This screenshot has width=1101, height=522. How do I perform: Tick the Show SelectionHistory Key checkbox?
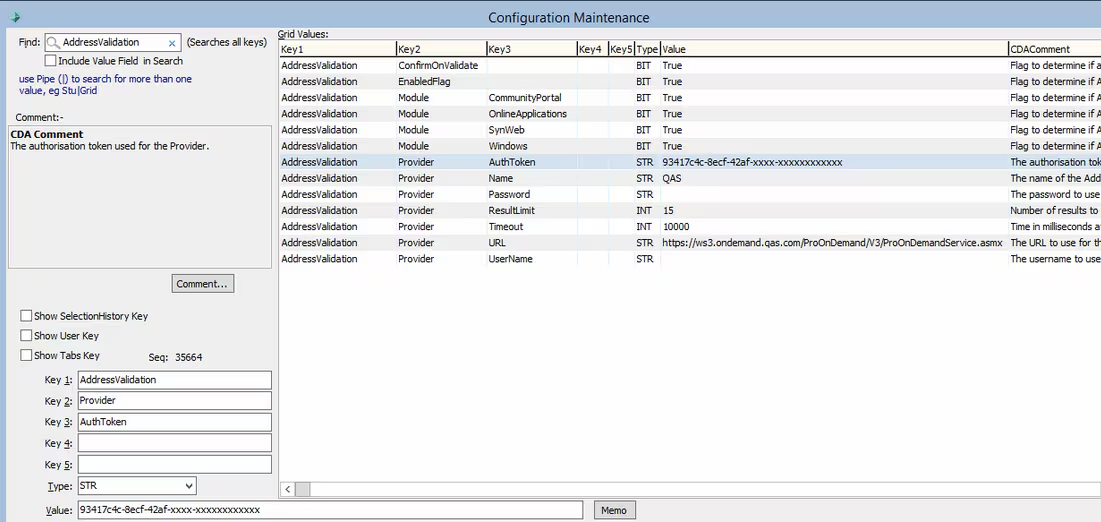[x=26, y=316]
